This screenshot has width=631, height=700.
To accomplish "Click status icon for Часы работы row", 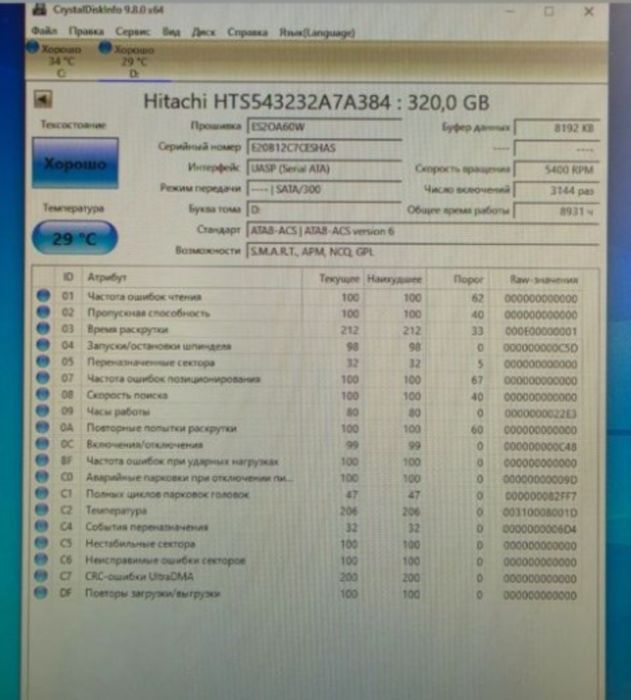I will pyautogui.click(x=42, y=411).
